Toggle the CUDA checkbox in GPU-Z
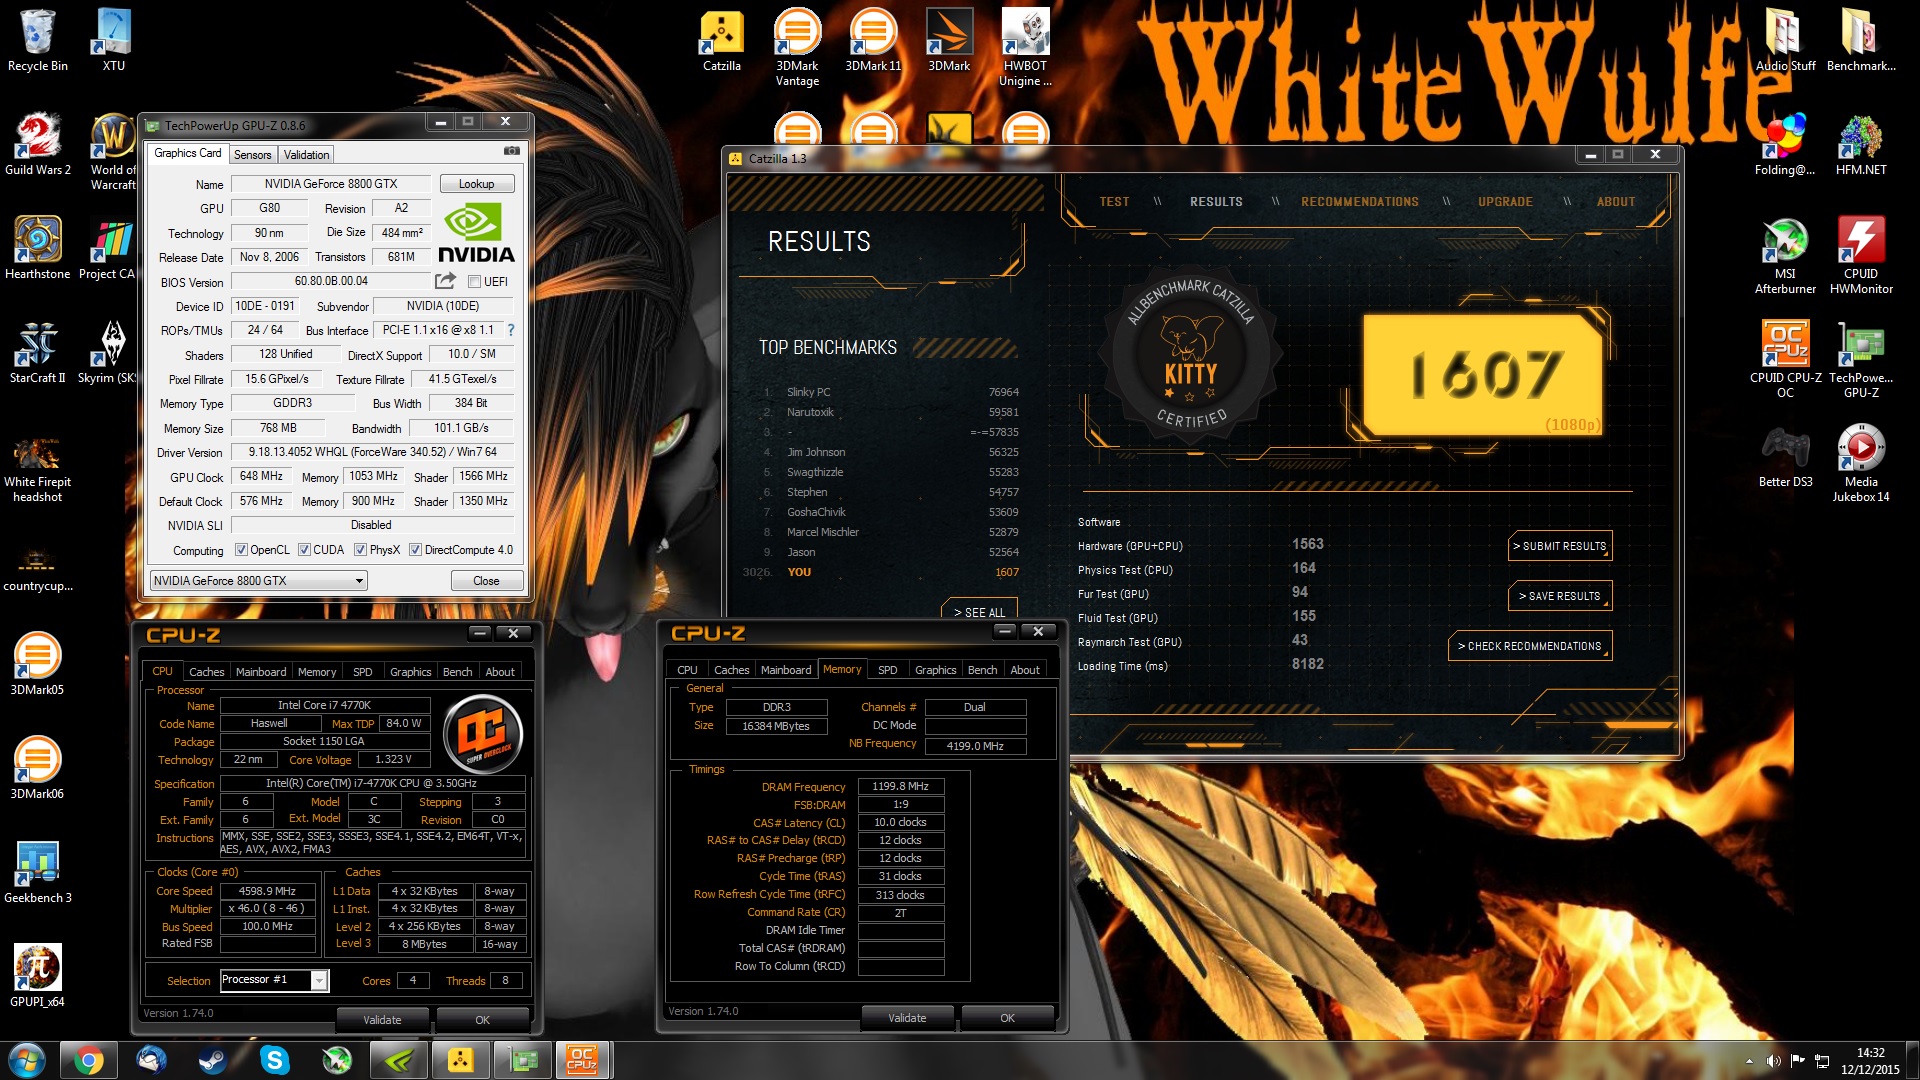1920x1080 pixels. (x=304, y=550)
